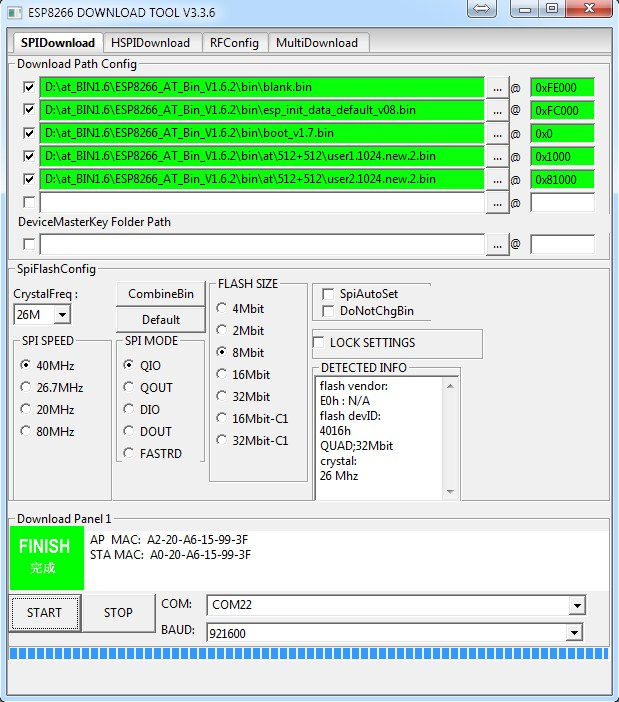Click the Default button
The image size is (619, 702).
[161, 320]
